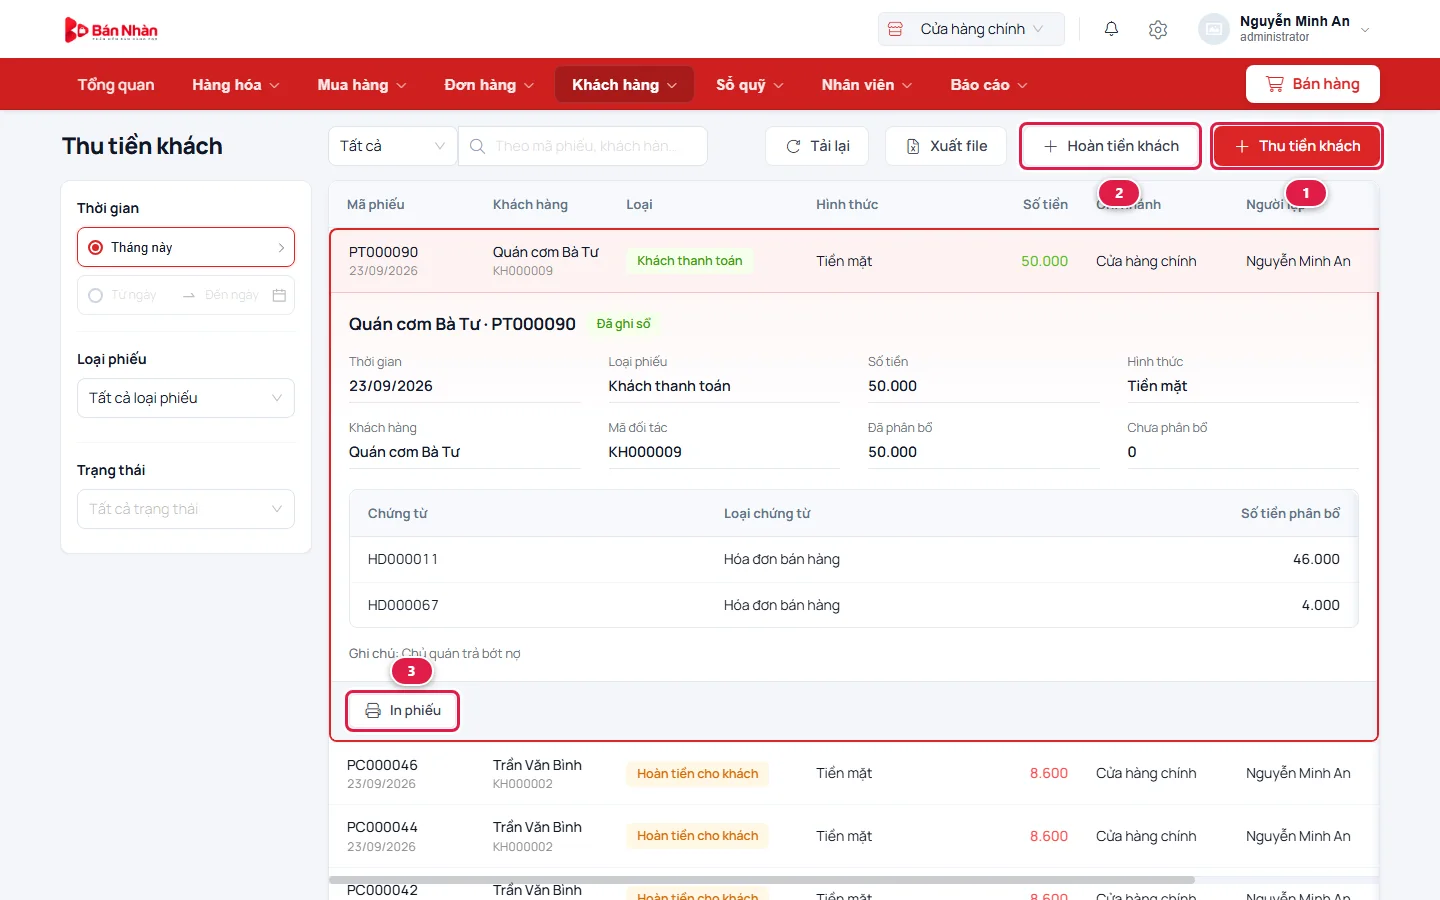Click the store icon beside Cửa hàng chính

coord(896,29)
